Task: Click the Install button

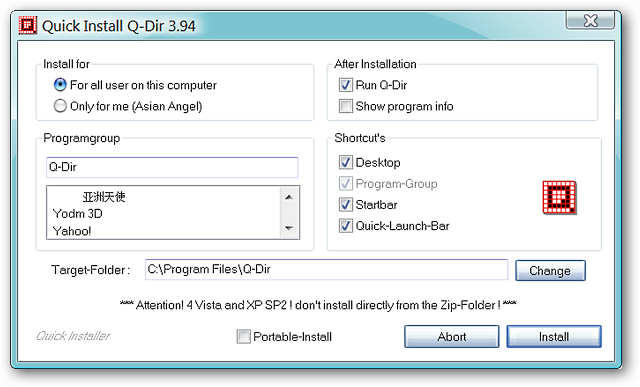Action: pyautogui.click(x=554, y=337)
